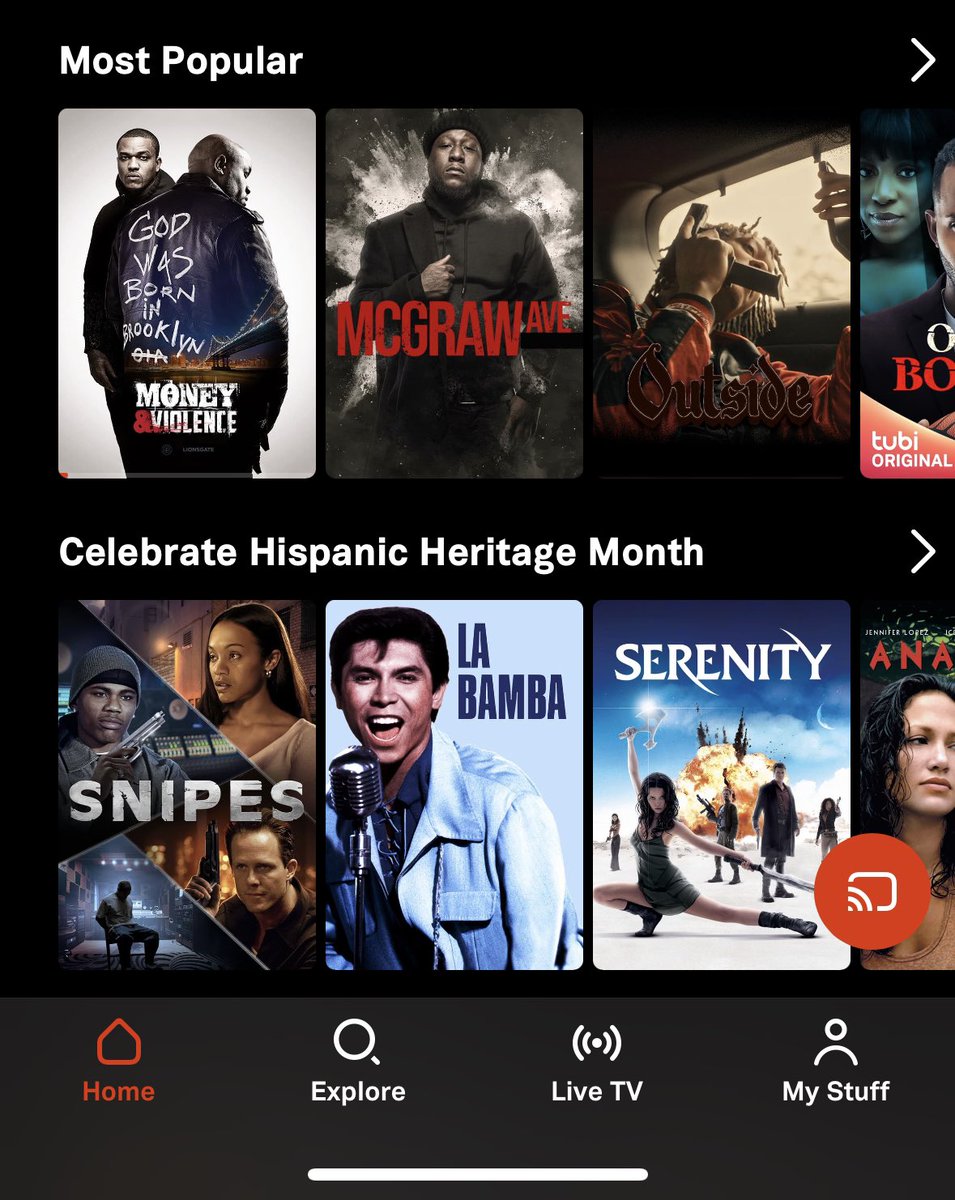Open the Money & Violence poster
955x1200 pixels.
(x=187, y=293)
